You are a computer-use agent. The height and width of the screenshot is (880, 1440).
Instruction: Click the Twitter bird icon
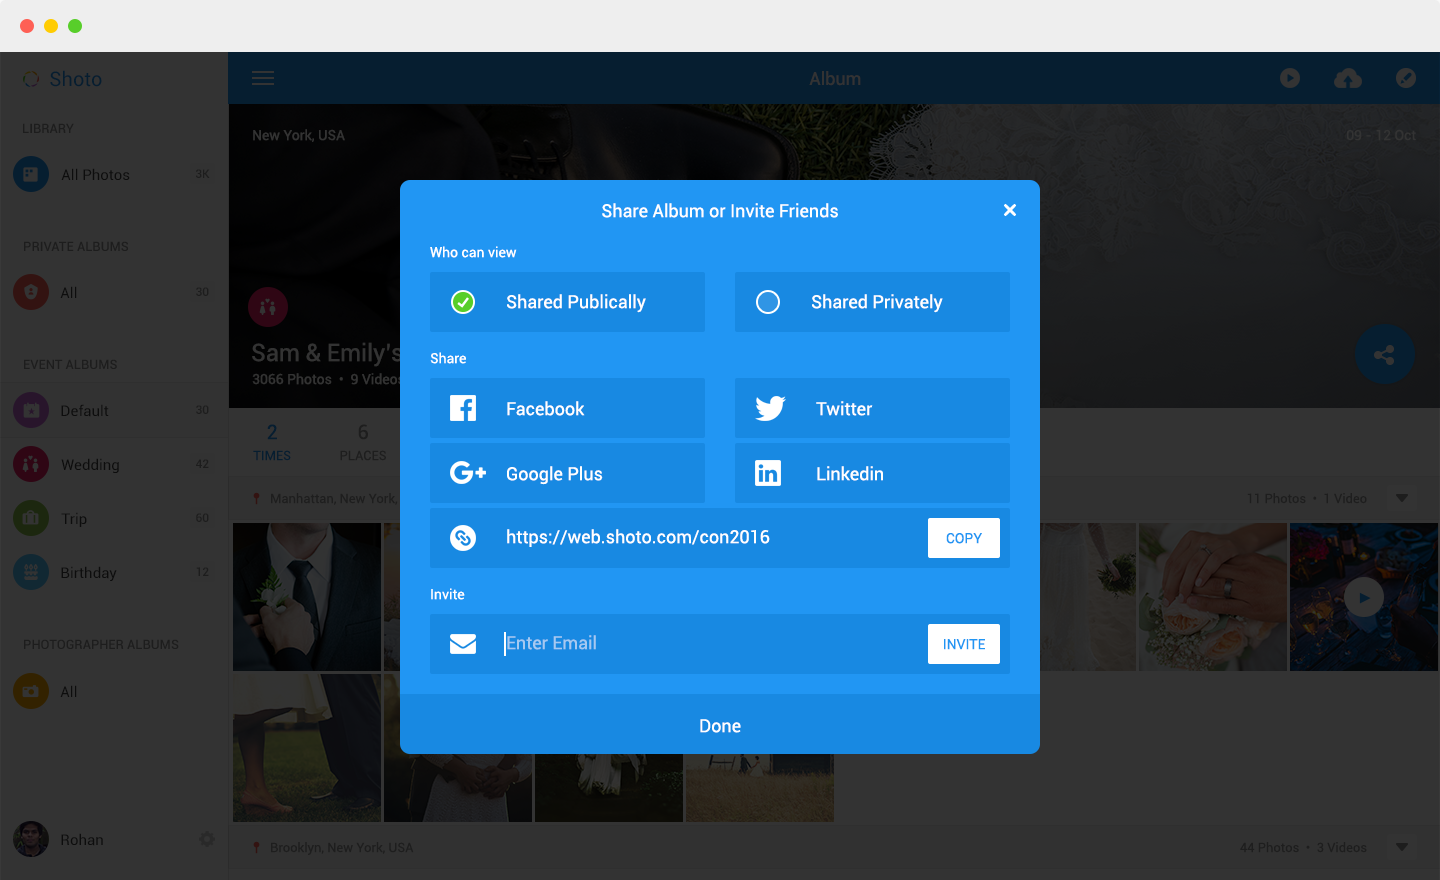point(770,408)
